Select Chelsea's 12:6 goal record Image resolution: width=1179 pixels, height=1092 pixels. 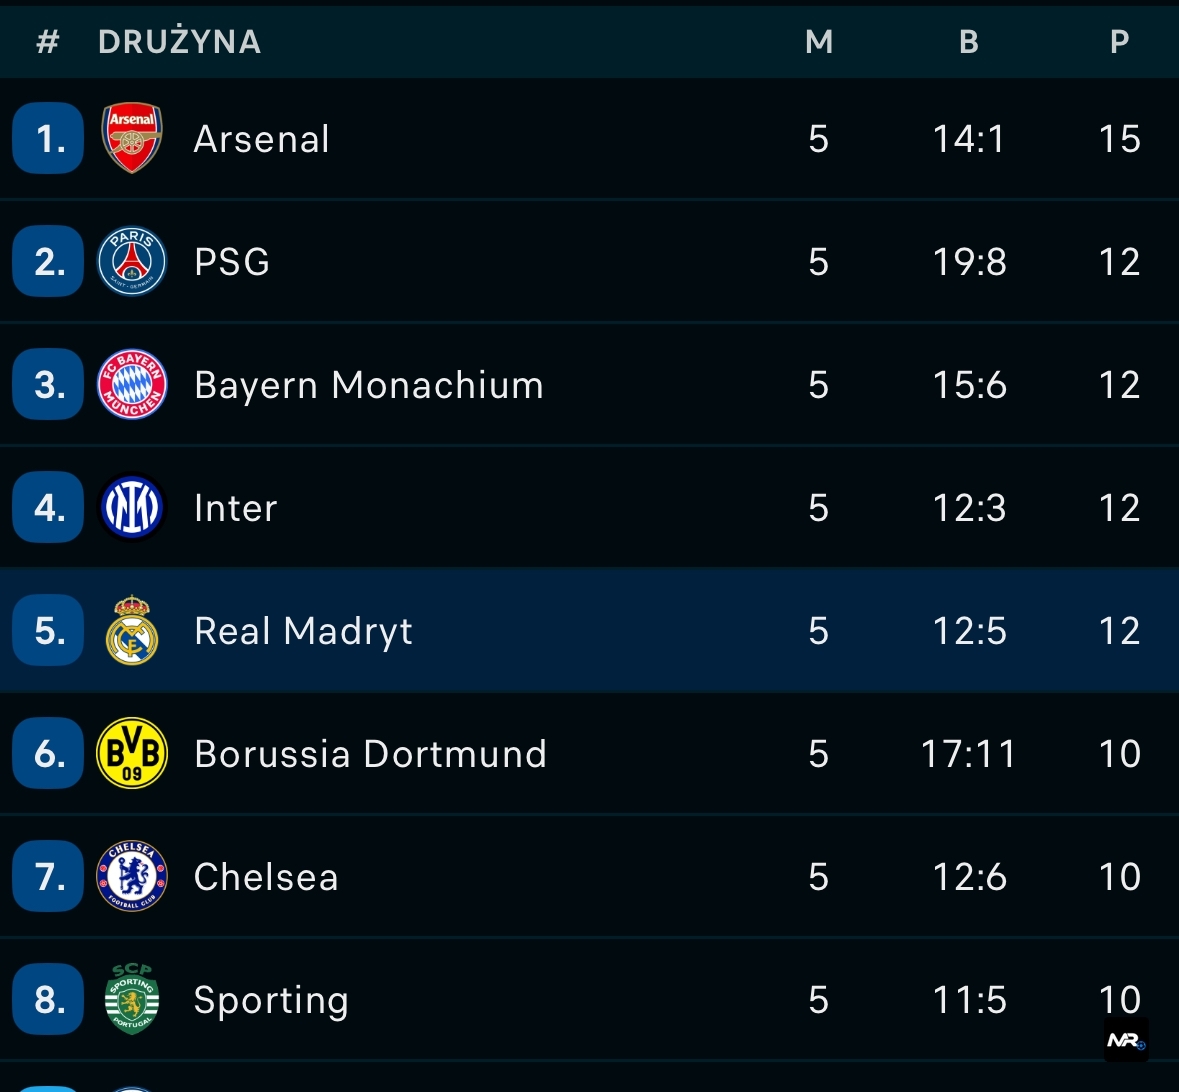969,877
